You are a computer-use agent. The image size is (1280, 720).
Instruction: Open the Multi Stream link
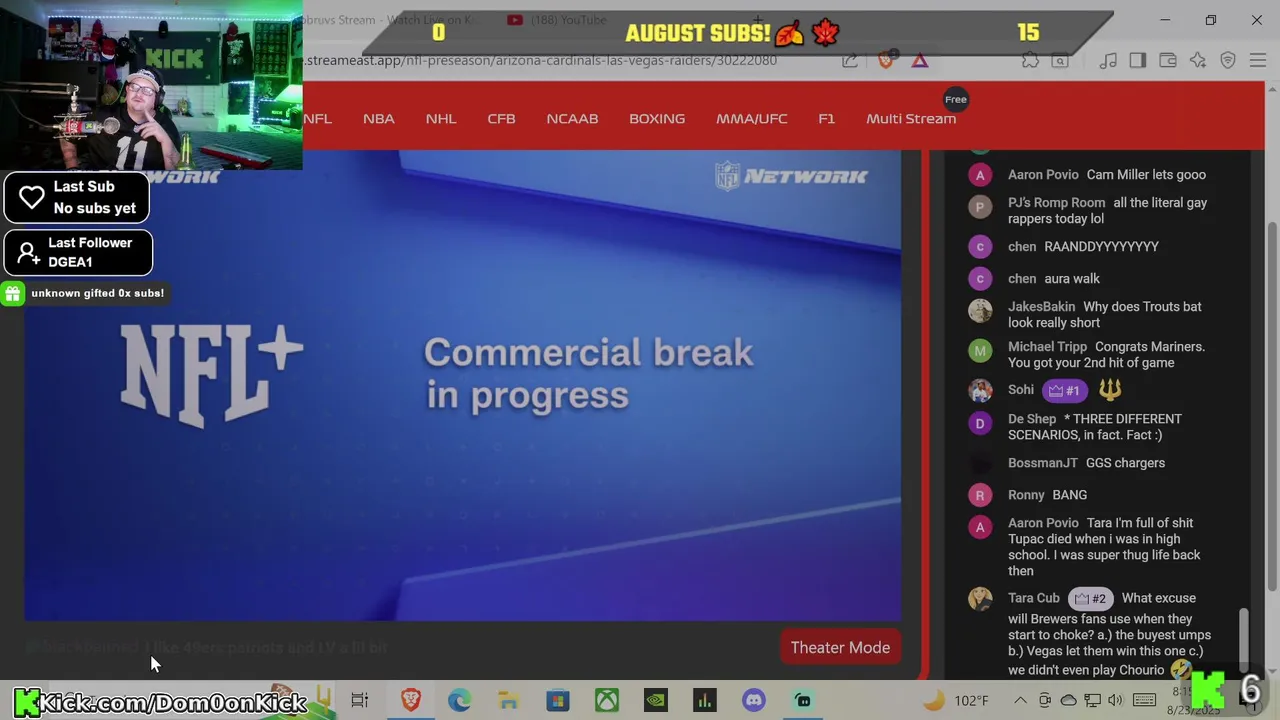click(911, 118)
